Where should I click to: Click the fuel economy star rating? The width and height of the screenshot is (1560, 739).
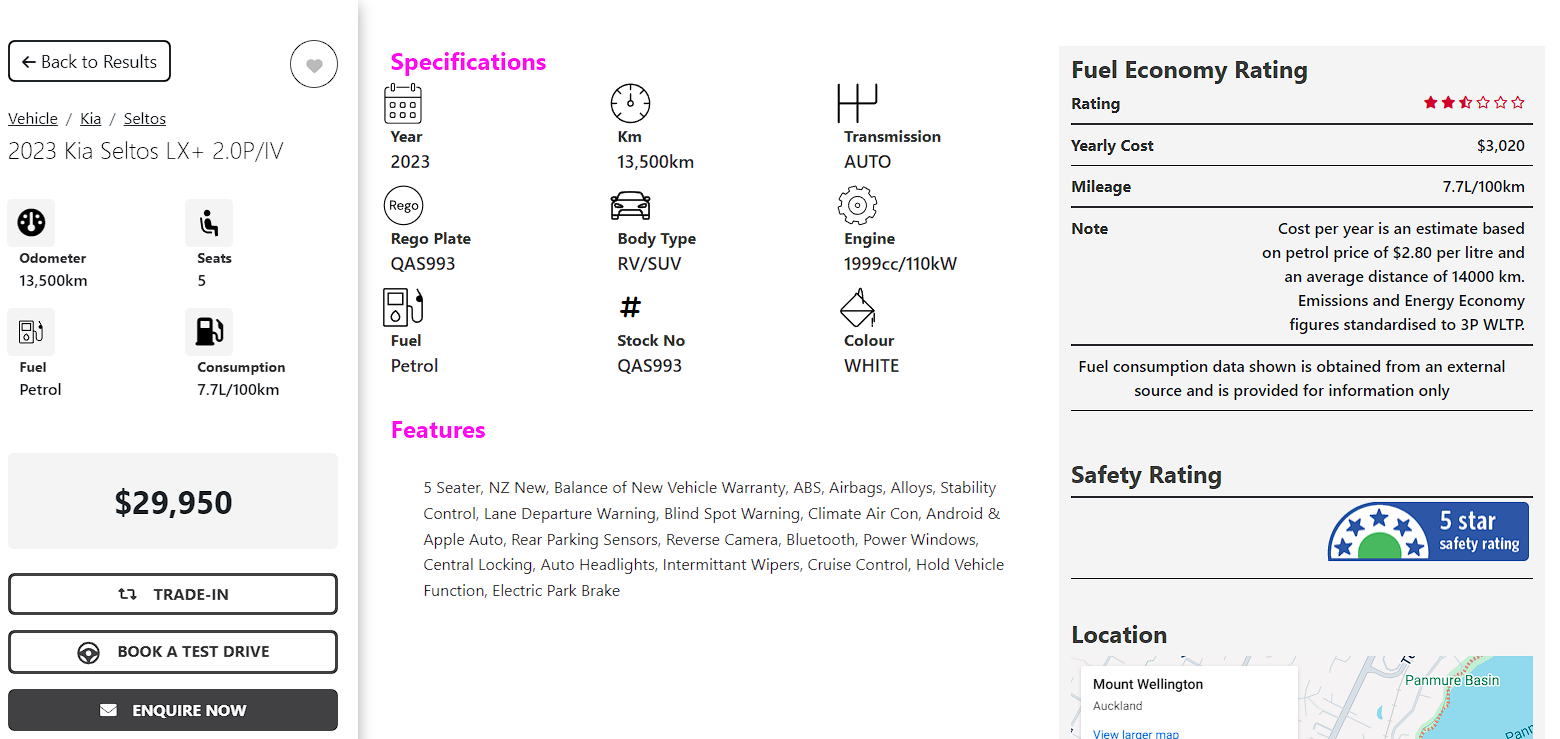tap(1474, 103)
